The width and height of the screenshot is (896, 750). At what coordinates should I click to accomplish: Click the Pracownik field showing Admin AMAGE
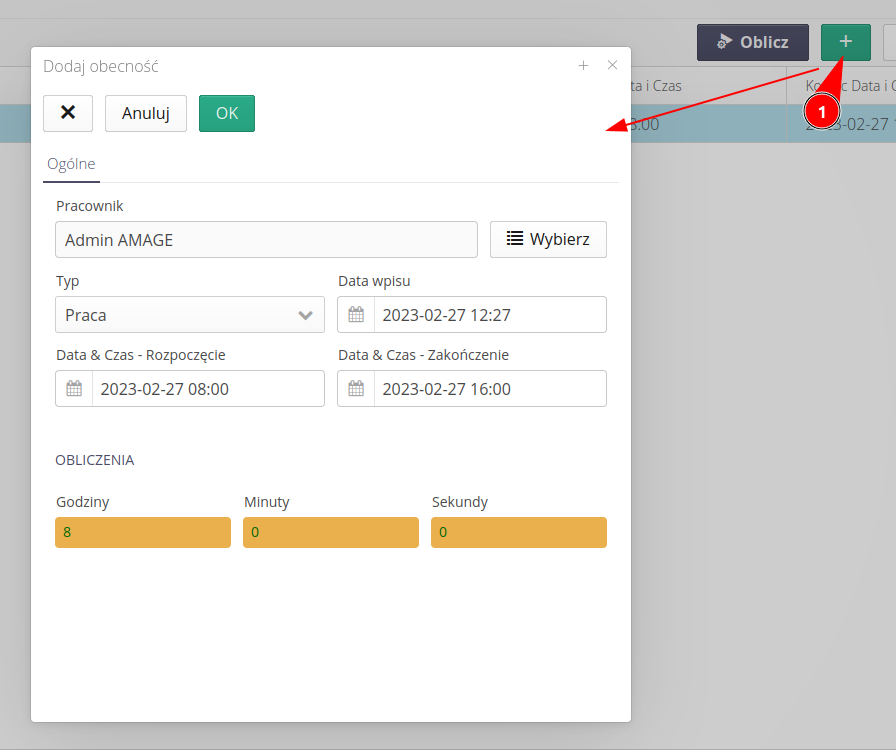pos(266,240)
